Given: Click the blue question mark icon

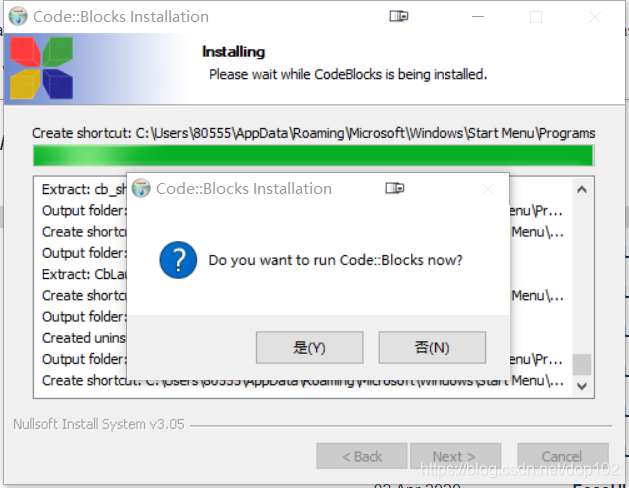Looking at the screenshot, I should [x=178, y=260].
